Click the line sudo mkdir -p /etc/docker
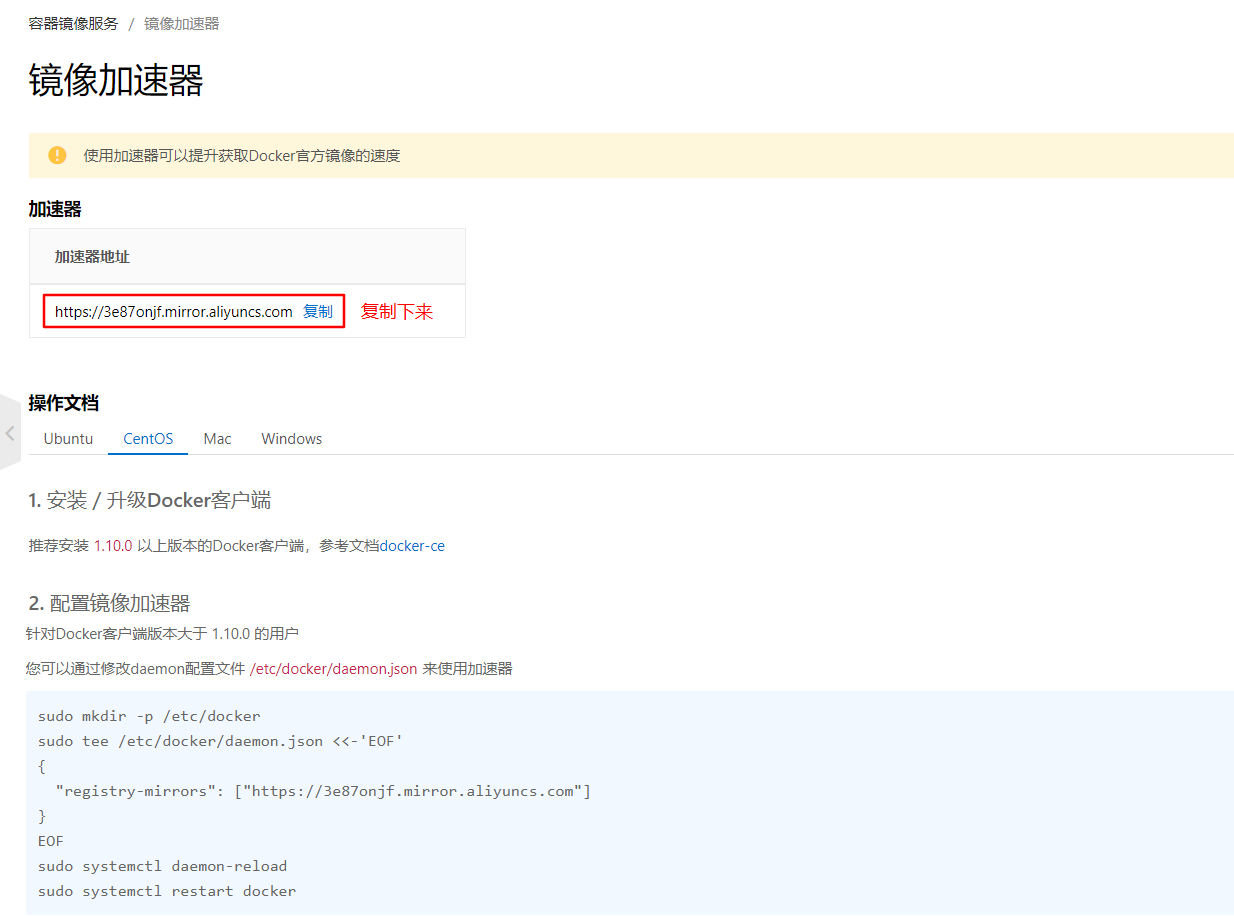Image resolution: width=1234 pixels, height=916 pixels. [149, 716]
